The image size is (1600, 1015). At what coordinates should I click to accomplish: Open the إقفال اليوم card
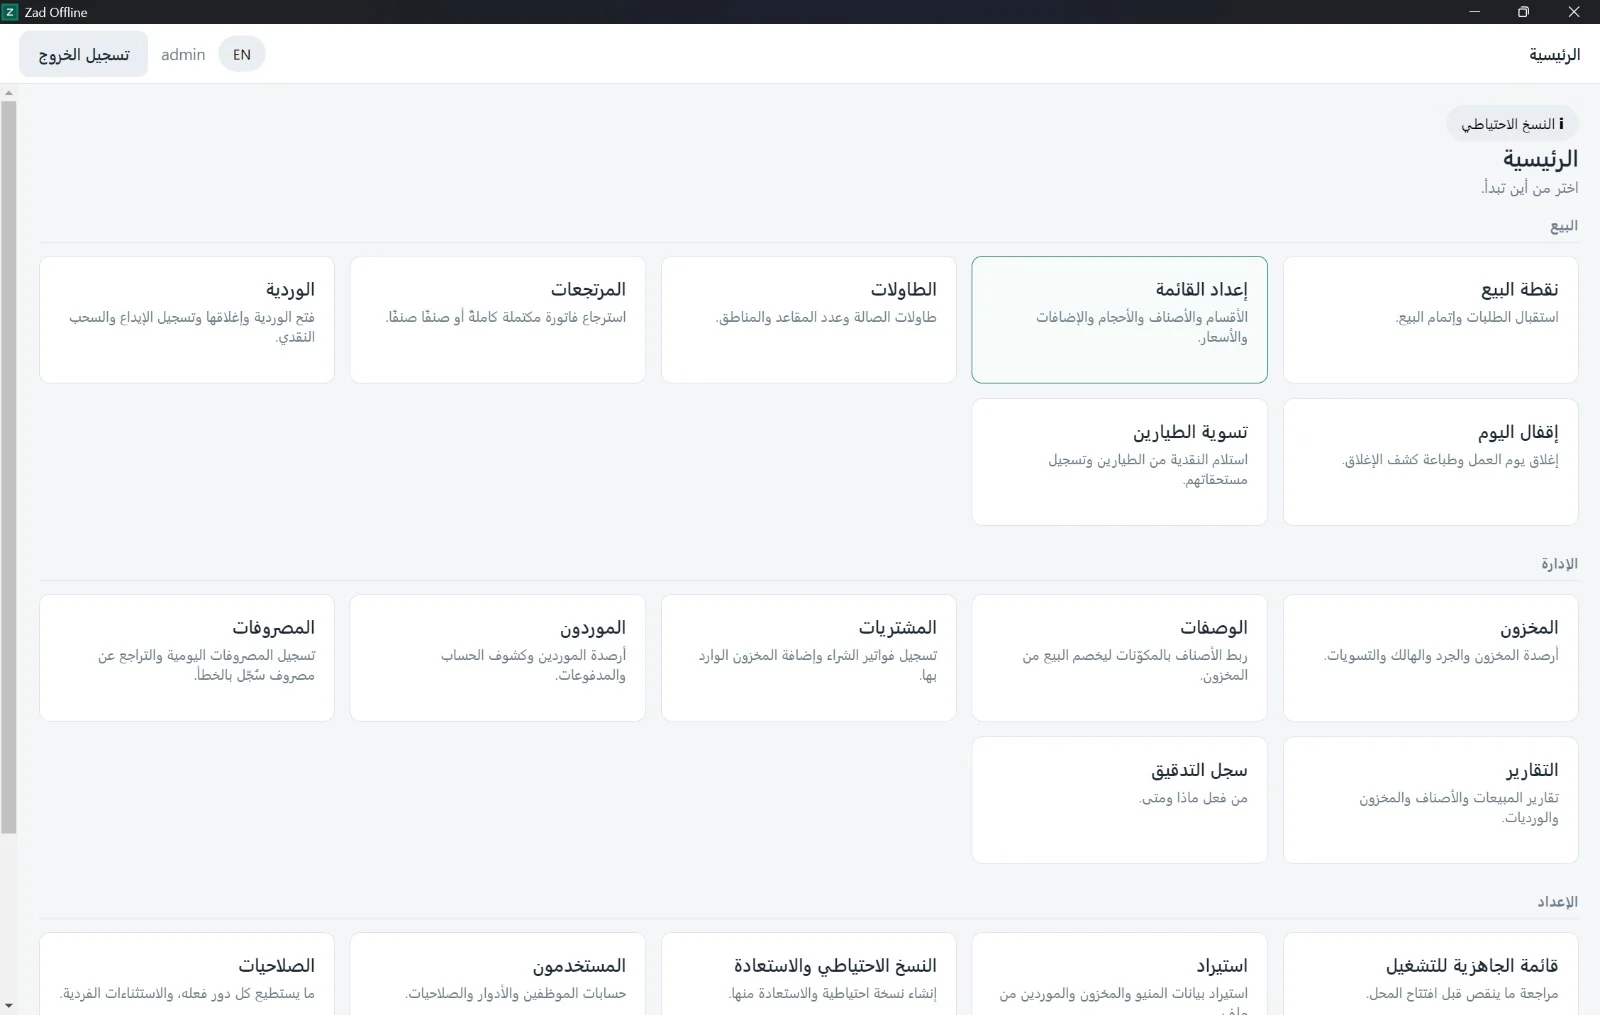(1430, 462)
